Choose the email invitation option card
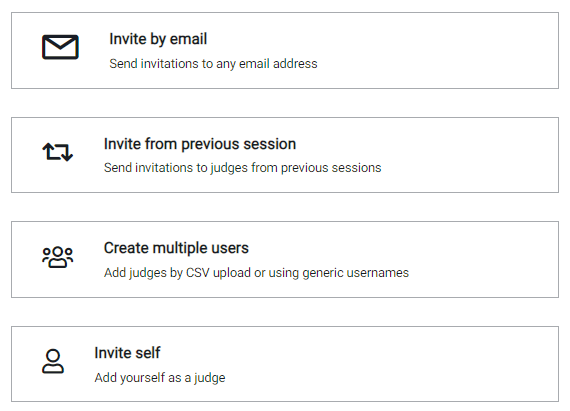This screenshot has width=570, height=411. coord(285,51)
